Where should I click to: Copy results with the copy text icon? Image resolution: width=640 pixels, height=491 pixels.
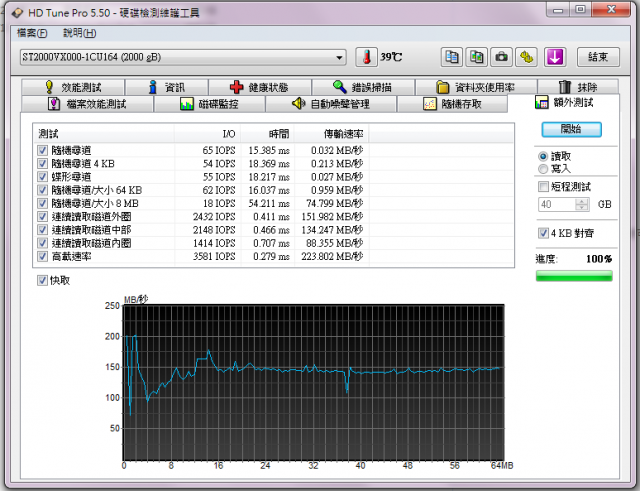[x=452, y=57]
